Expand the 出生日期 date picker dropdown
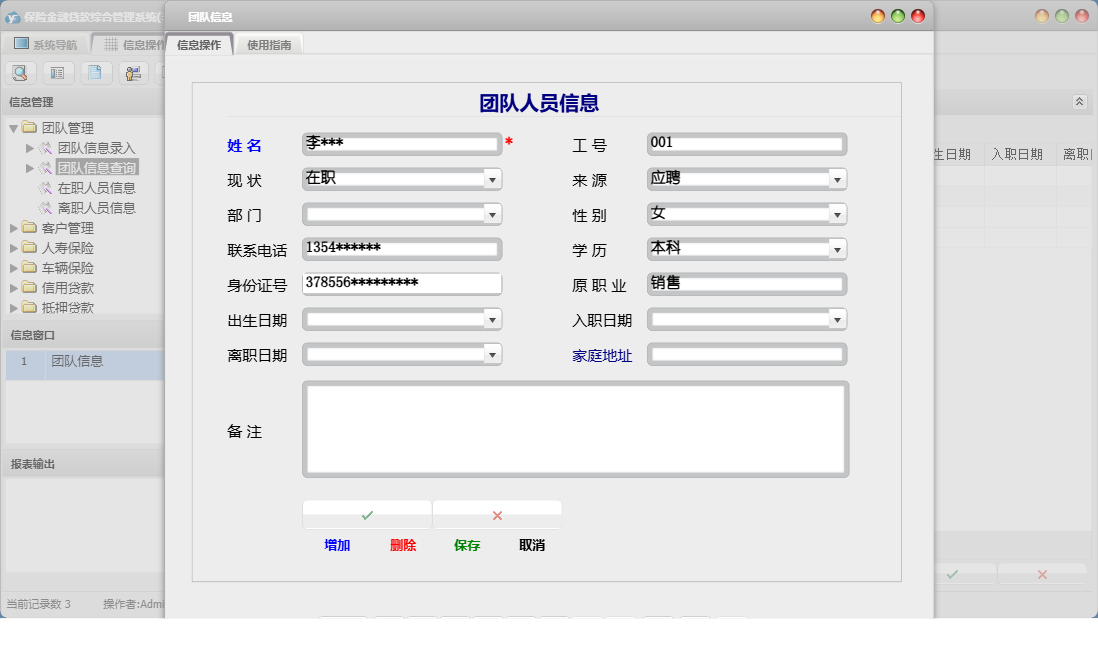 pos(490,319)
